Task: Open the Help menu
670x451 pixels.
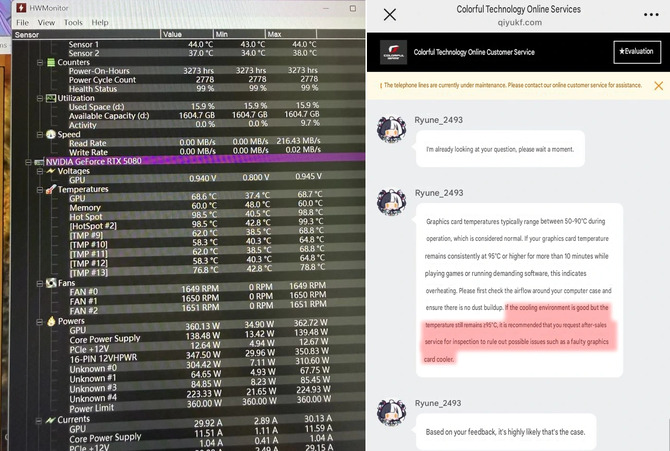Action: click(x=100, y=23)
